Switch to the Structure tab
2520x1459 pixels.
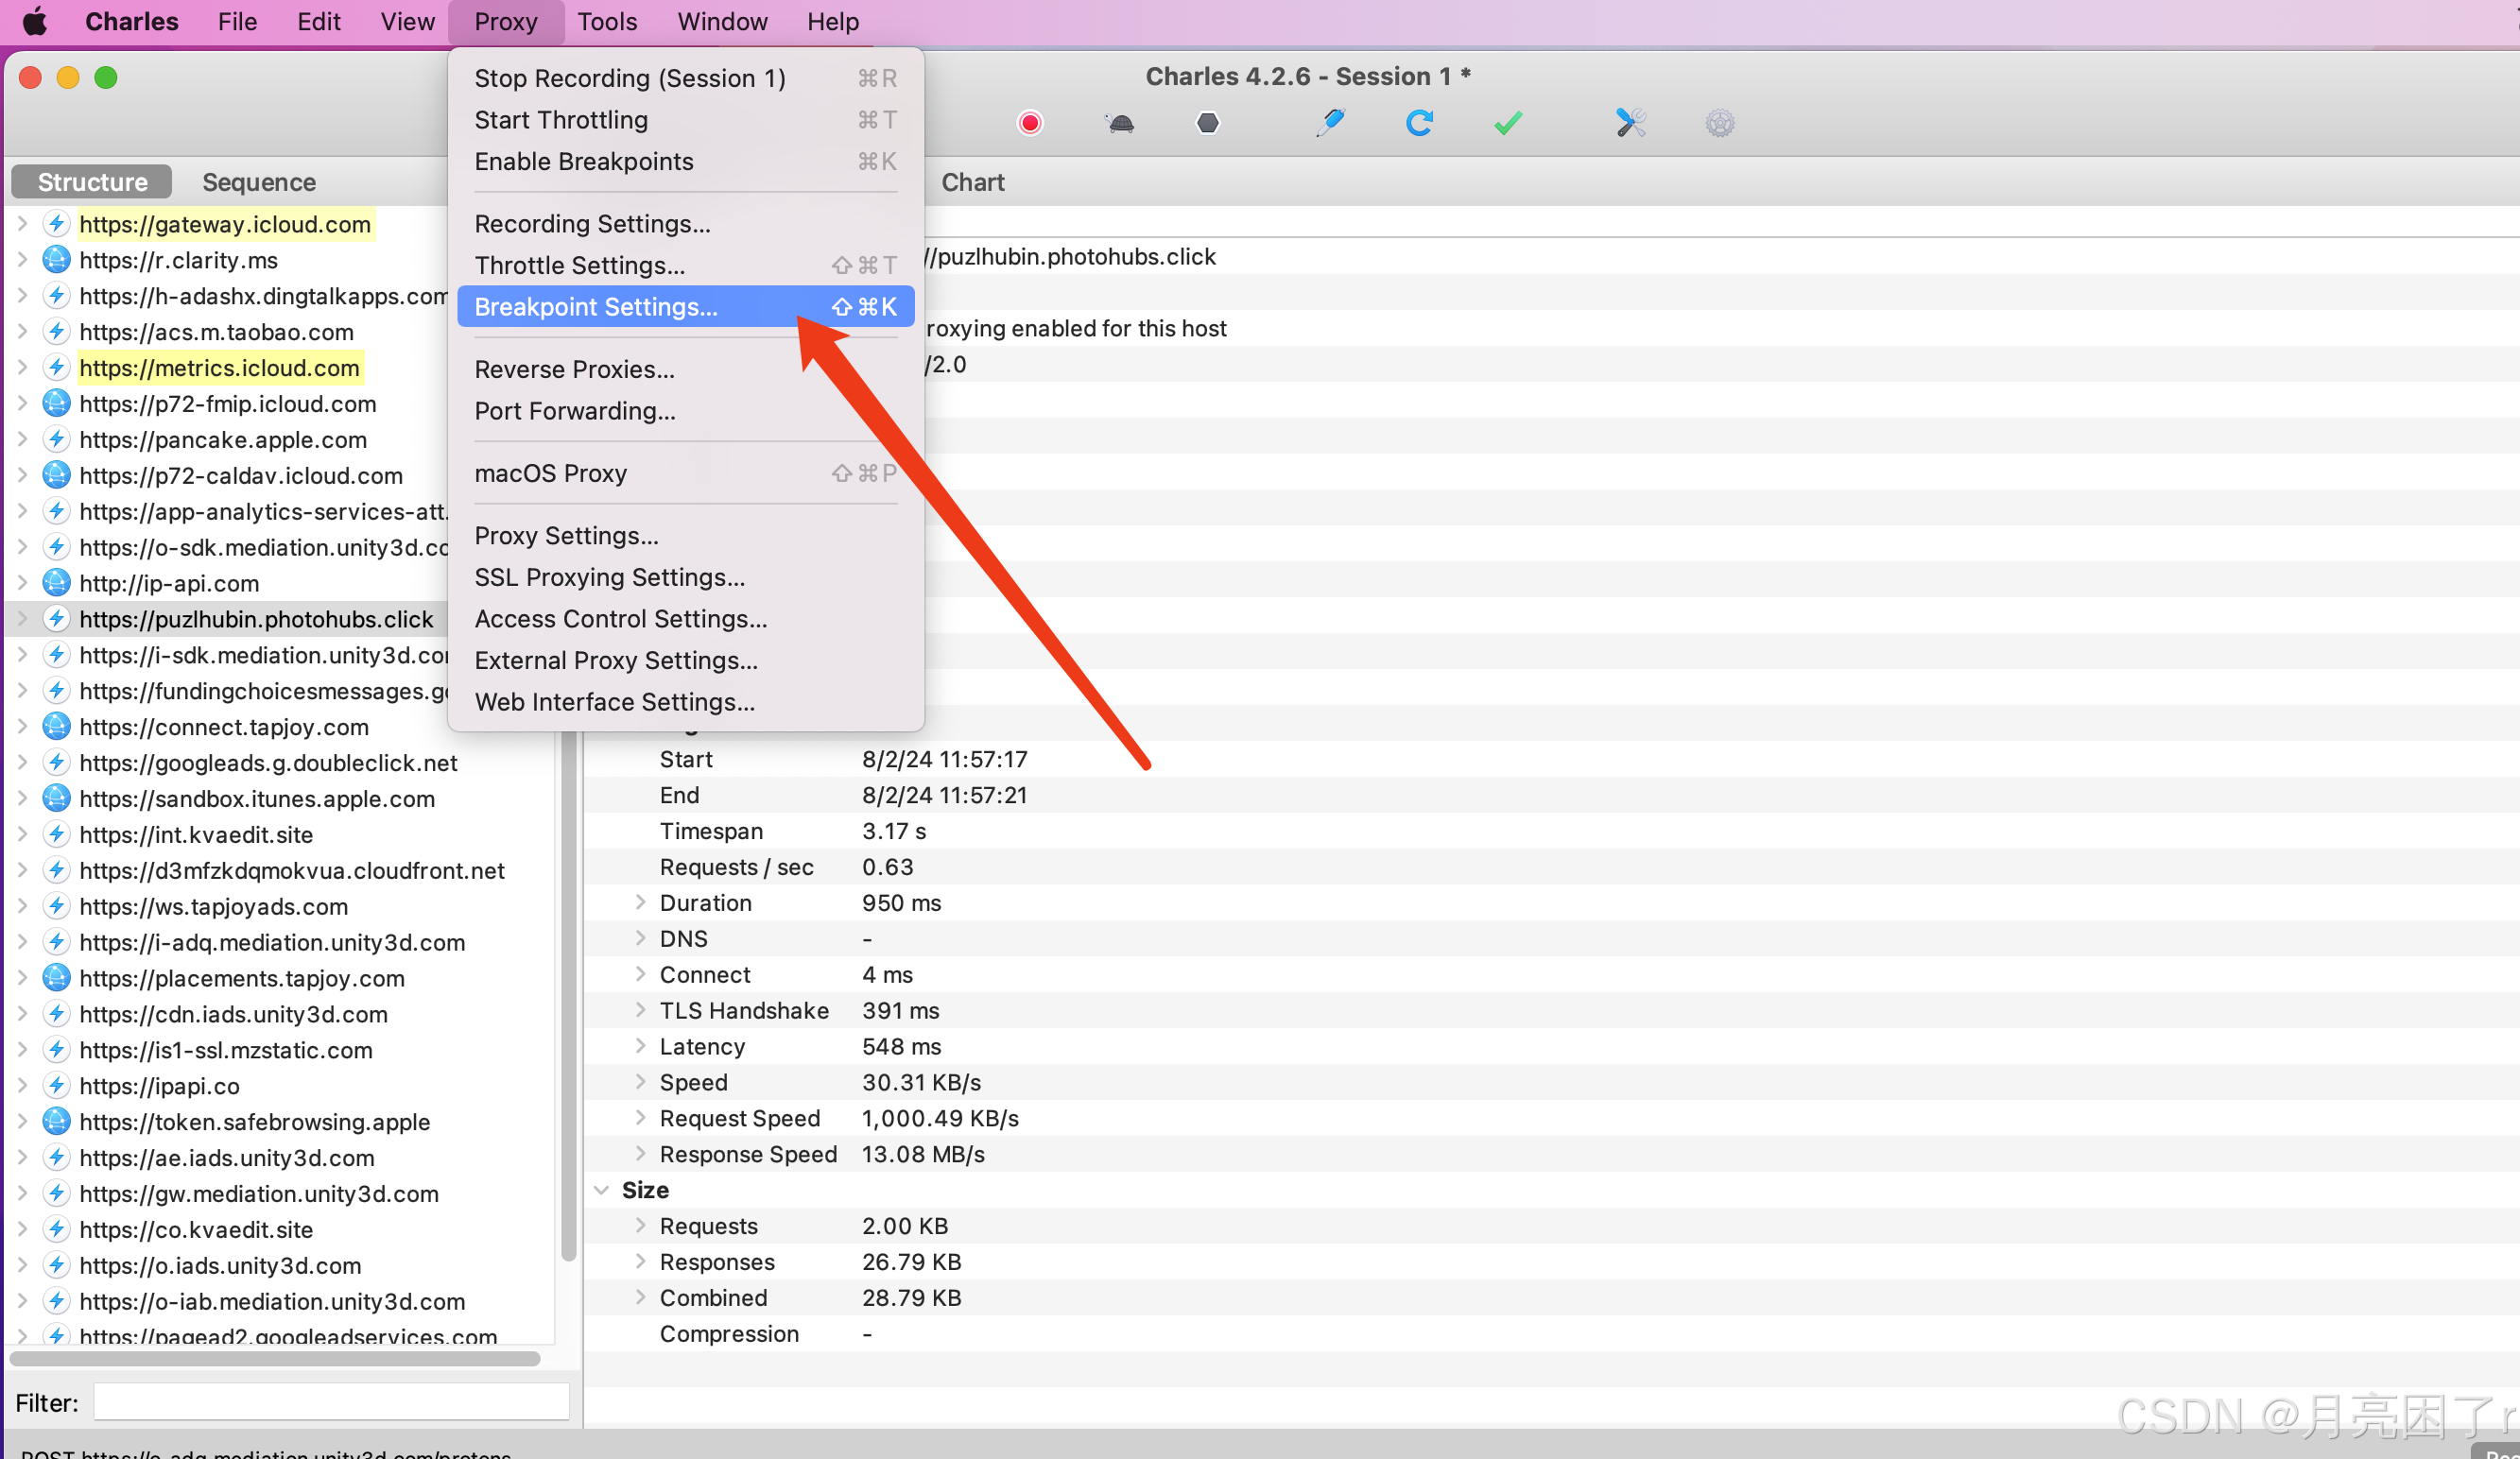pyautogui.click(x=92, y=182)
